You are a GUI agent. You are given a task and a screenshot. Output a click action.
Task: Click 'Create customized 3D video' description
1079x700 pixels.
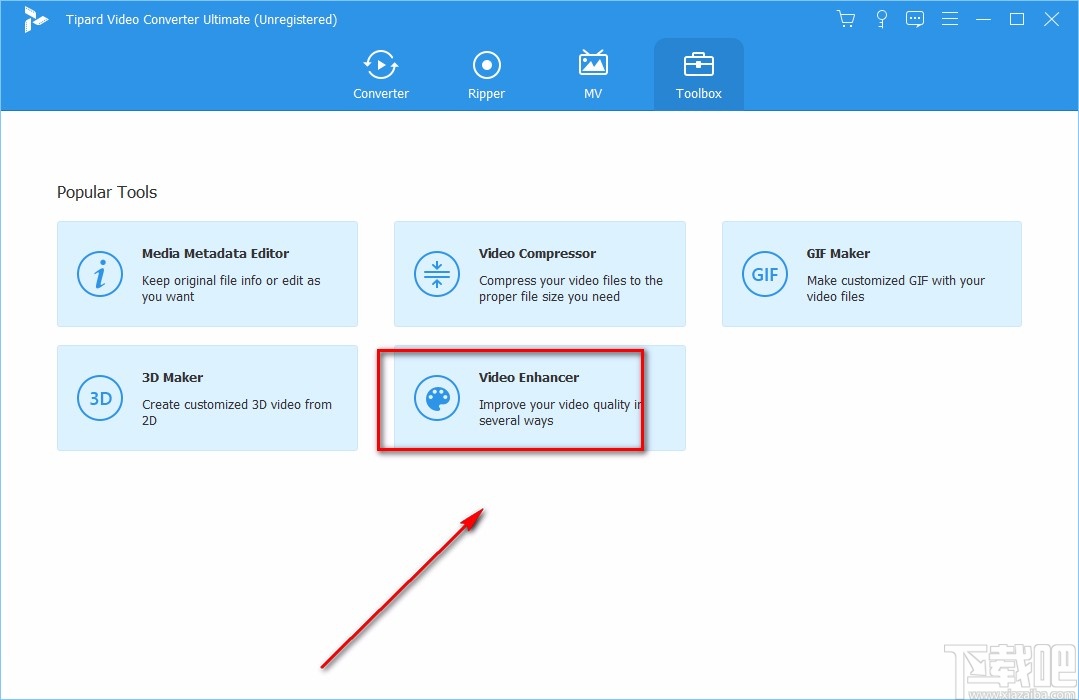pyautogui.click(x=237, y=412)
